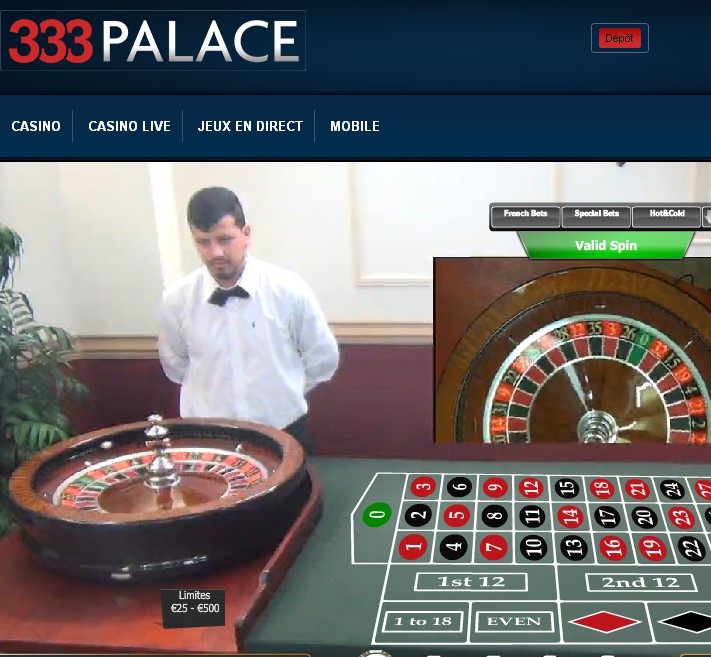
Task: Choose black number 13 on the layout
Action: point(574,547)
